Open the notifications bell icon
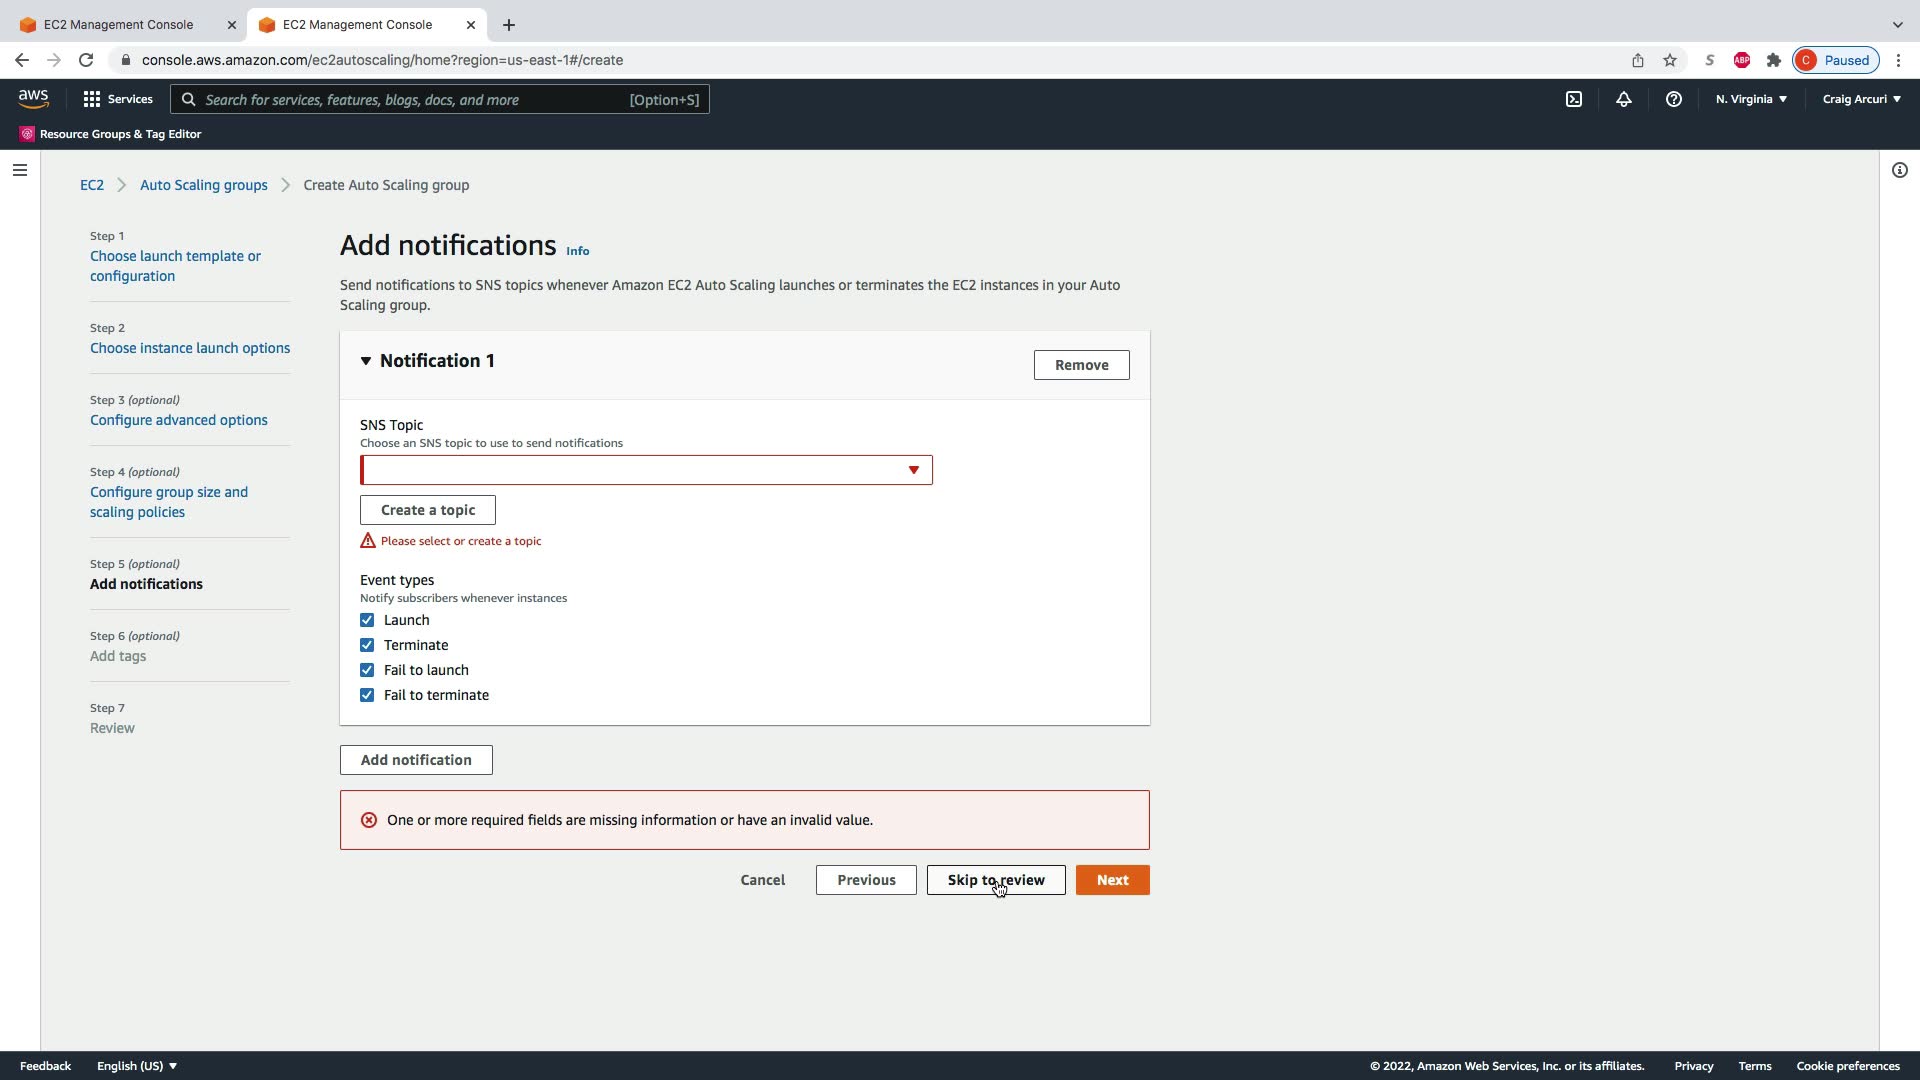The height and width of the screenshot is (1080, 1920). [1624, 99]
